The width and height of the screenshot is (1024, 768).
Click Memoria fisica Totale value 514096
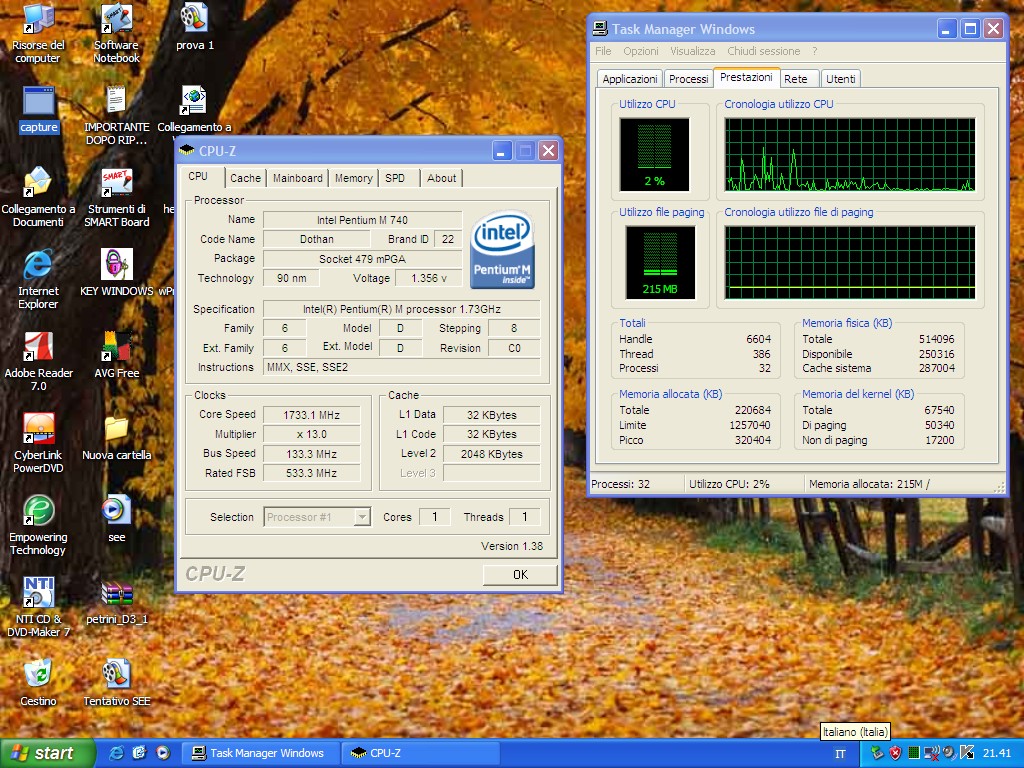click(936, 339)
